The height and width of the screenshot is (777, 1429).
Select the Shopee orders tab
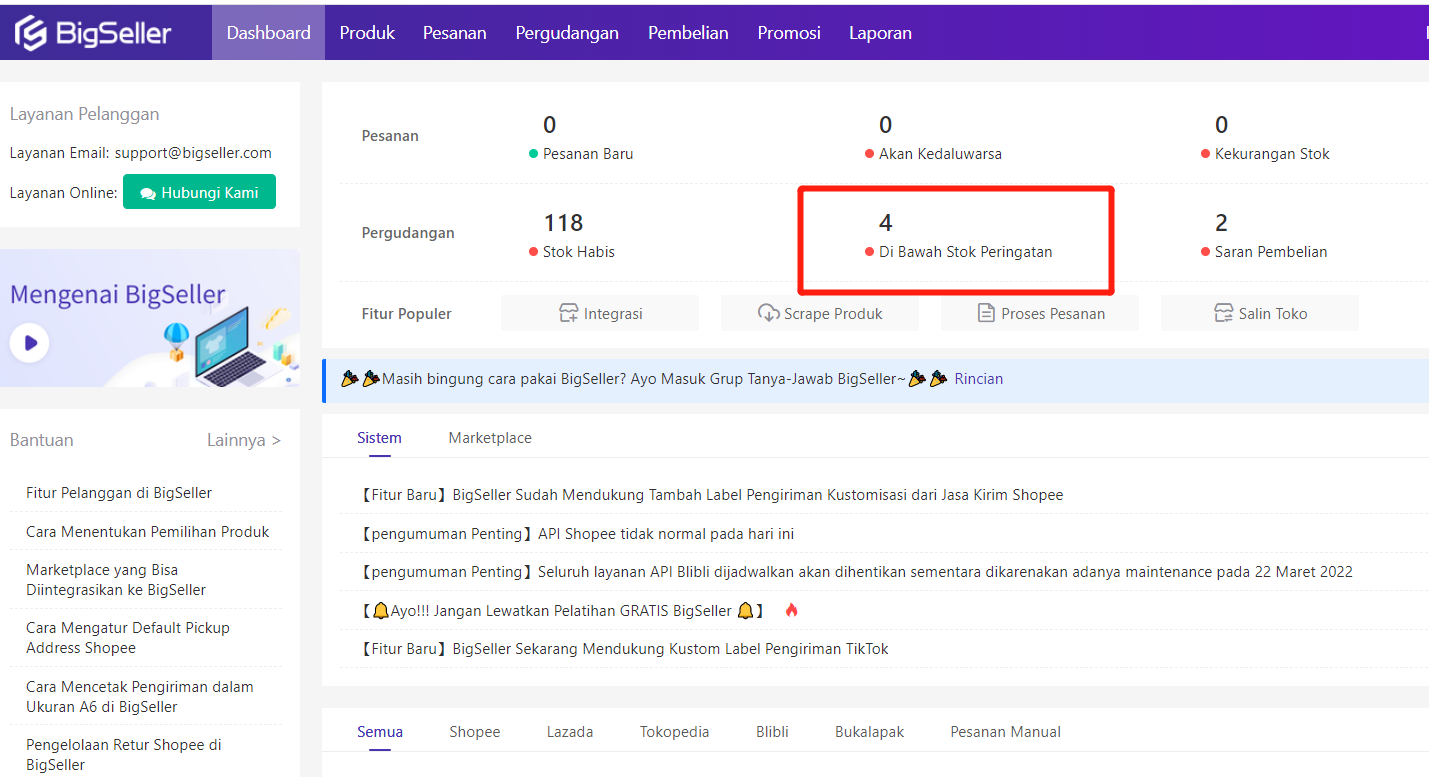tap(474, 732)
